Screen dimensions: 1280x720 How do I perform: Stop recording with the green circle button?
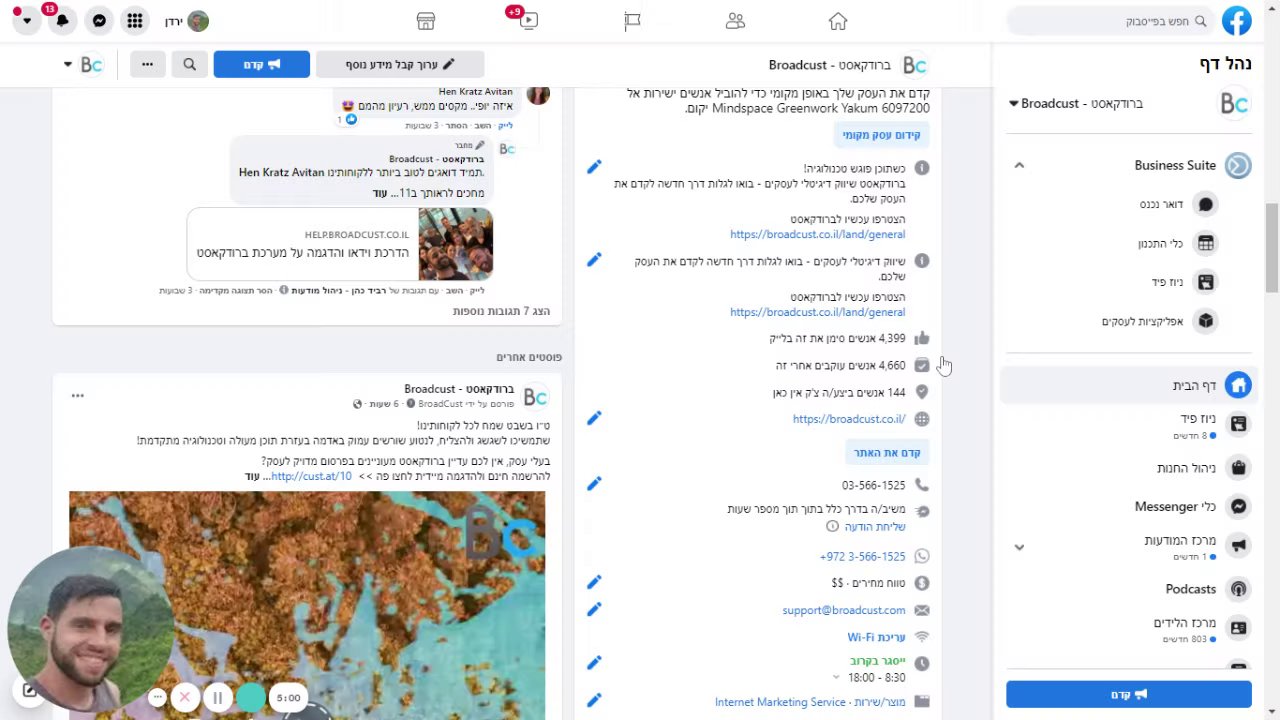(x=251, y=697)
